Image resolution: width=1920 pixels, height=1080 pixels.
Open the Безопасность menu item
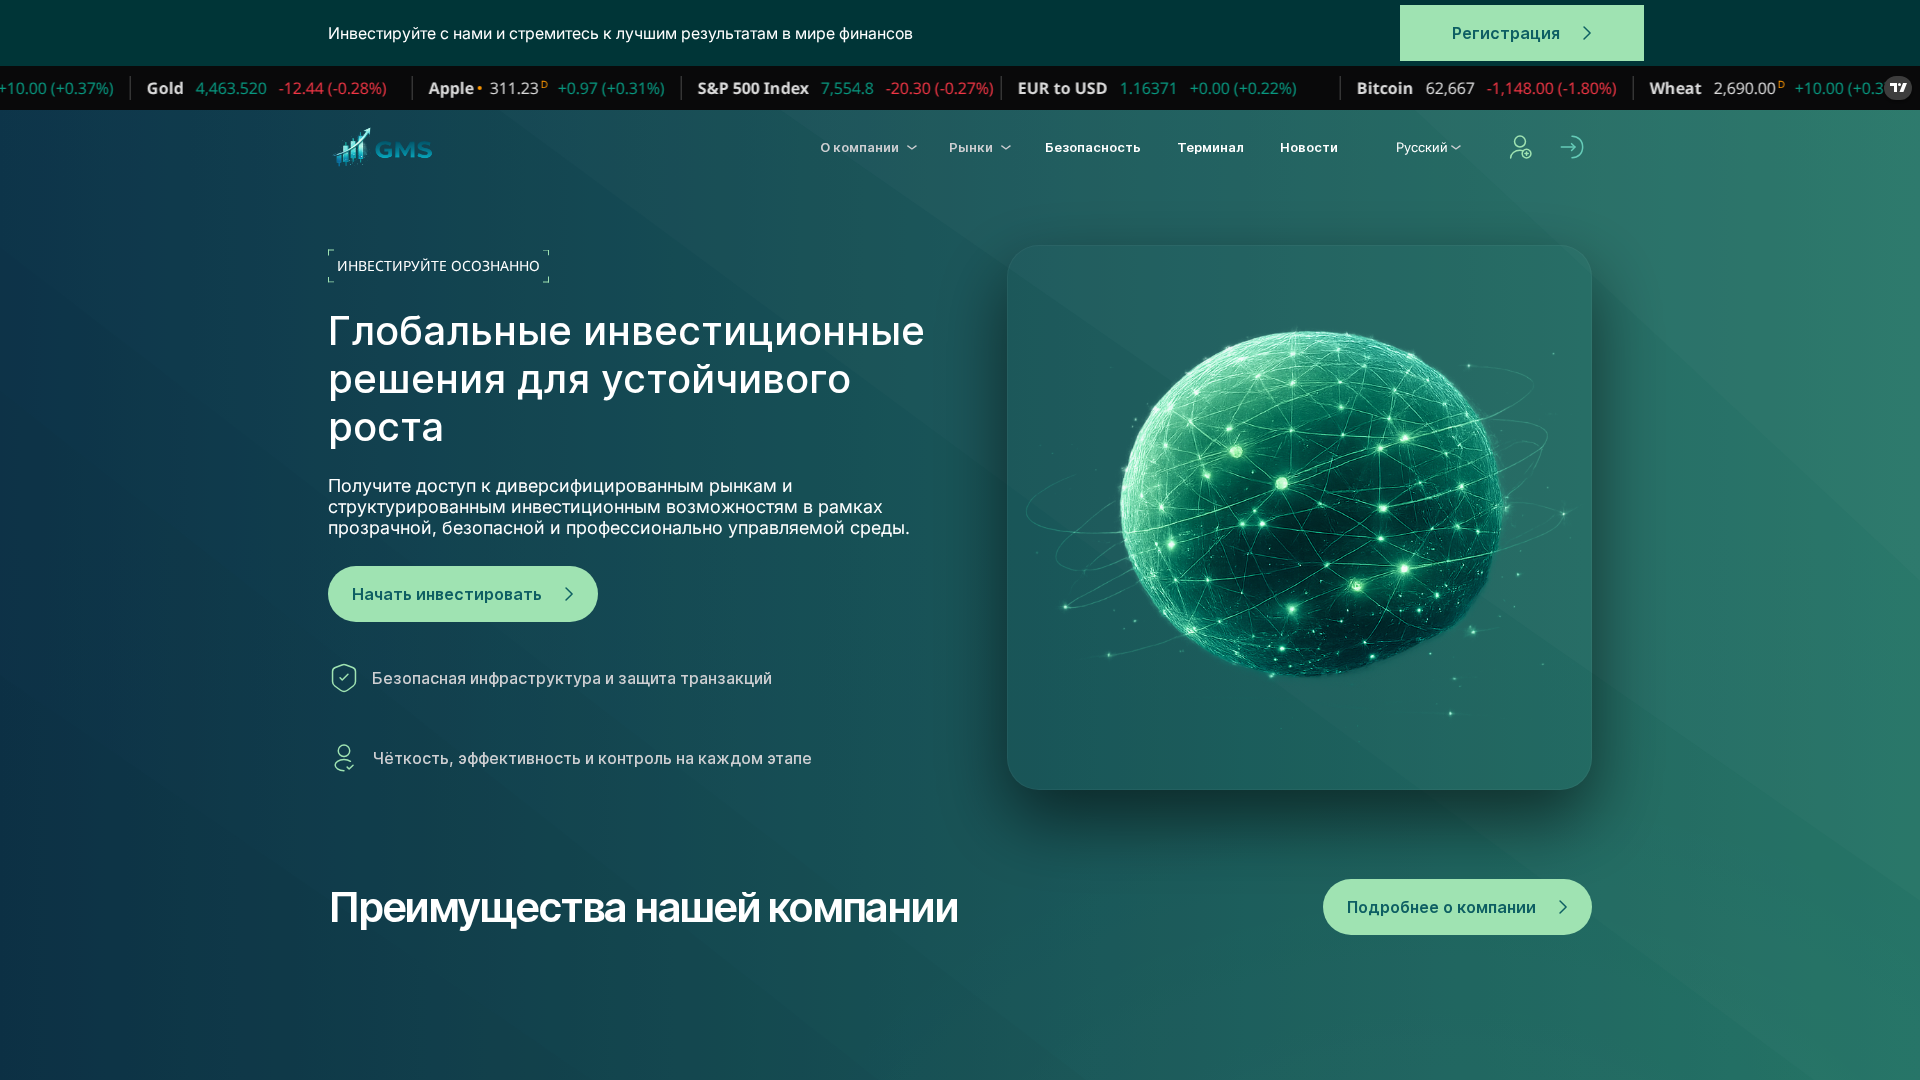click(x=1092, y=147)
